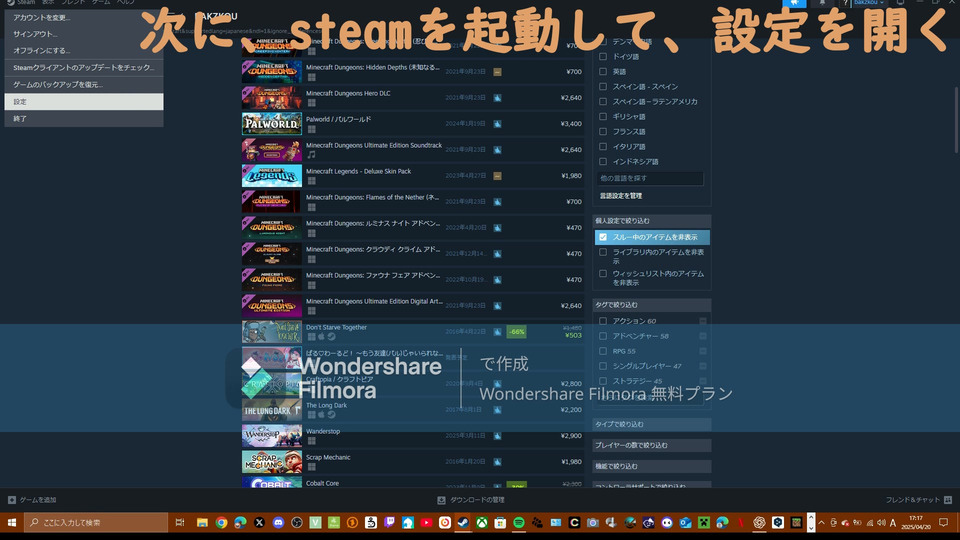Open X app on taskbar
The image size is (960, 540).
(x=259, y=522)
